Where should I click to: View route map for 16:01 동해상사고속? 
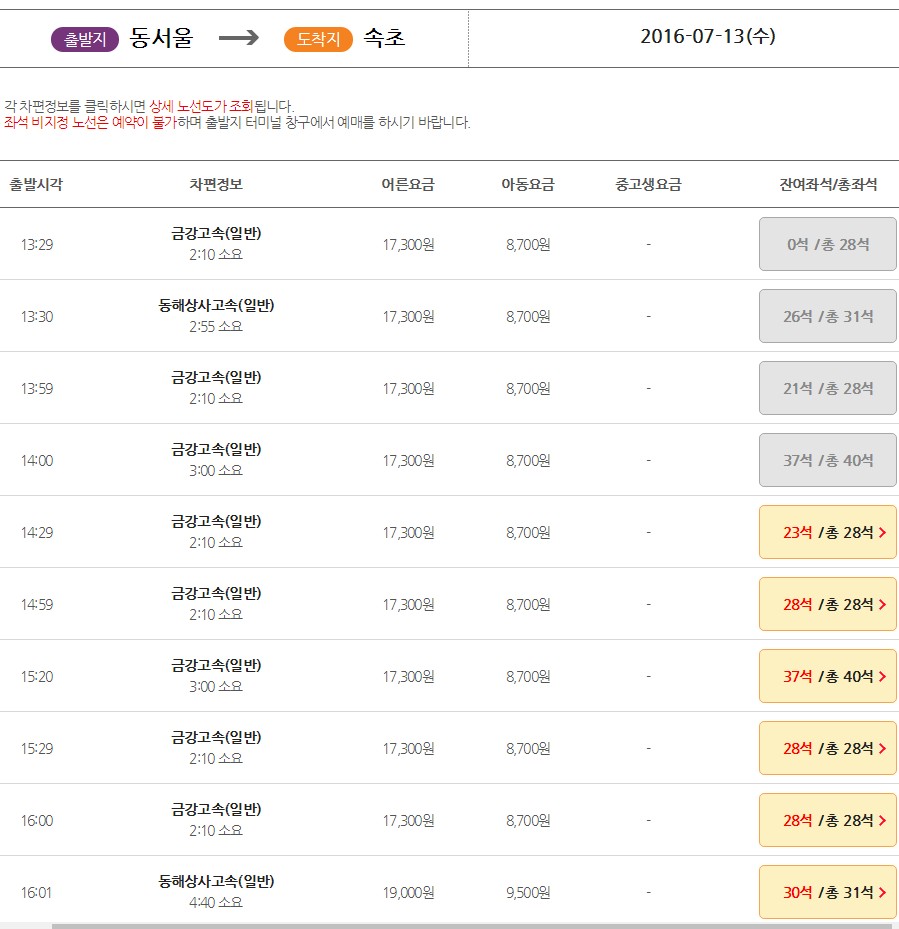coord(216,882)
